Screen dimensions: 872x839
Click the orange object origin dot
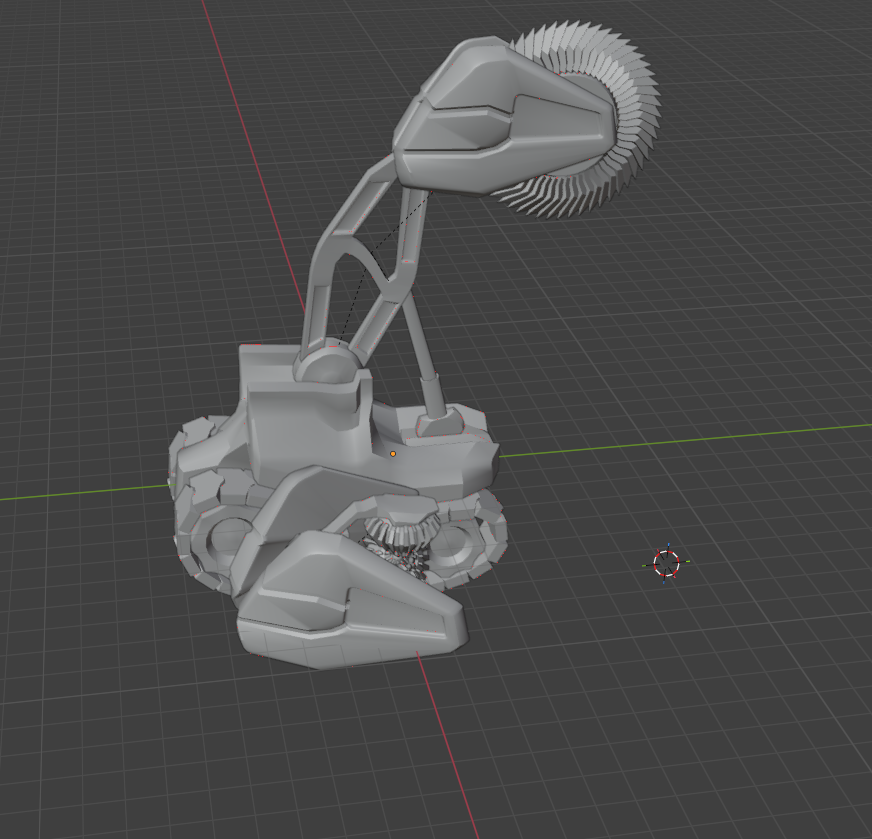(393, 454)
